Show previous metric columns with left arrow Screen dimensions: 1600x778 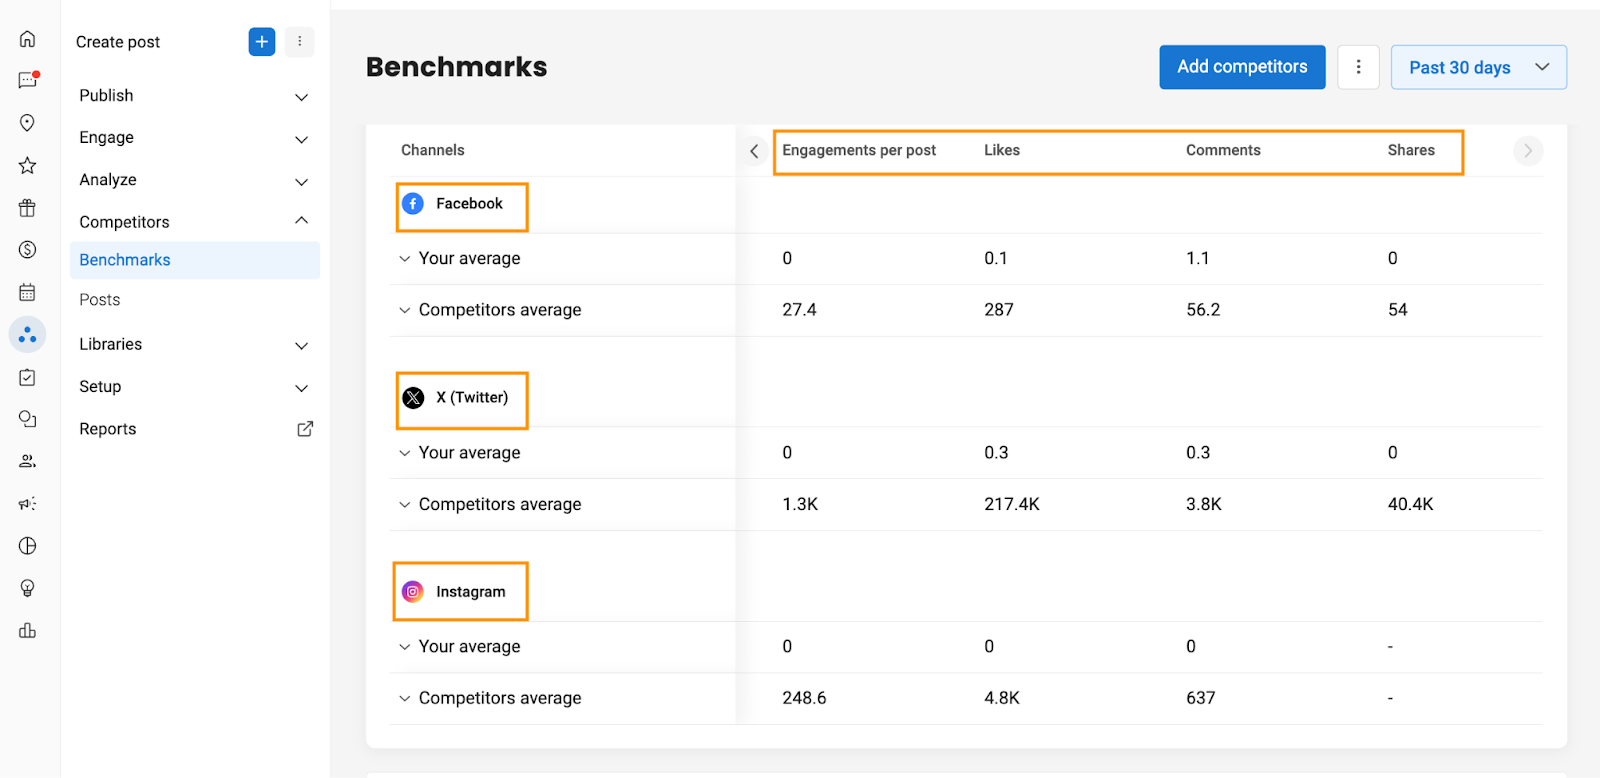click(754, 151)
